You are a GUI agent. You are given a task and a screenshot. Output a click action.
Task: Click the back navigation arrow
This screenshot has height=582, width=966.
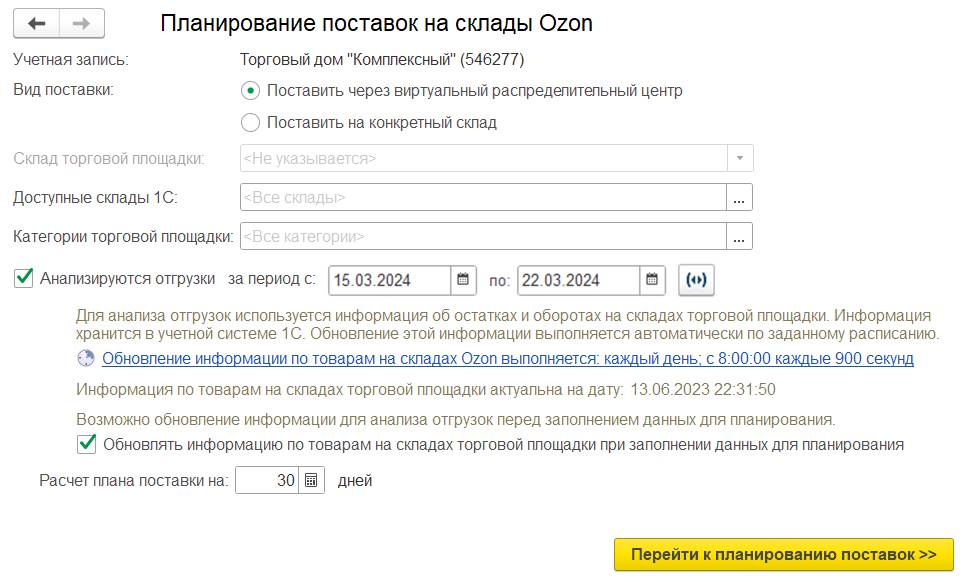coord(37,24)
